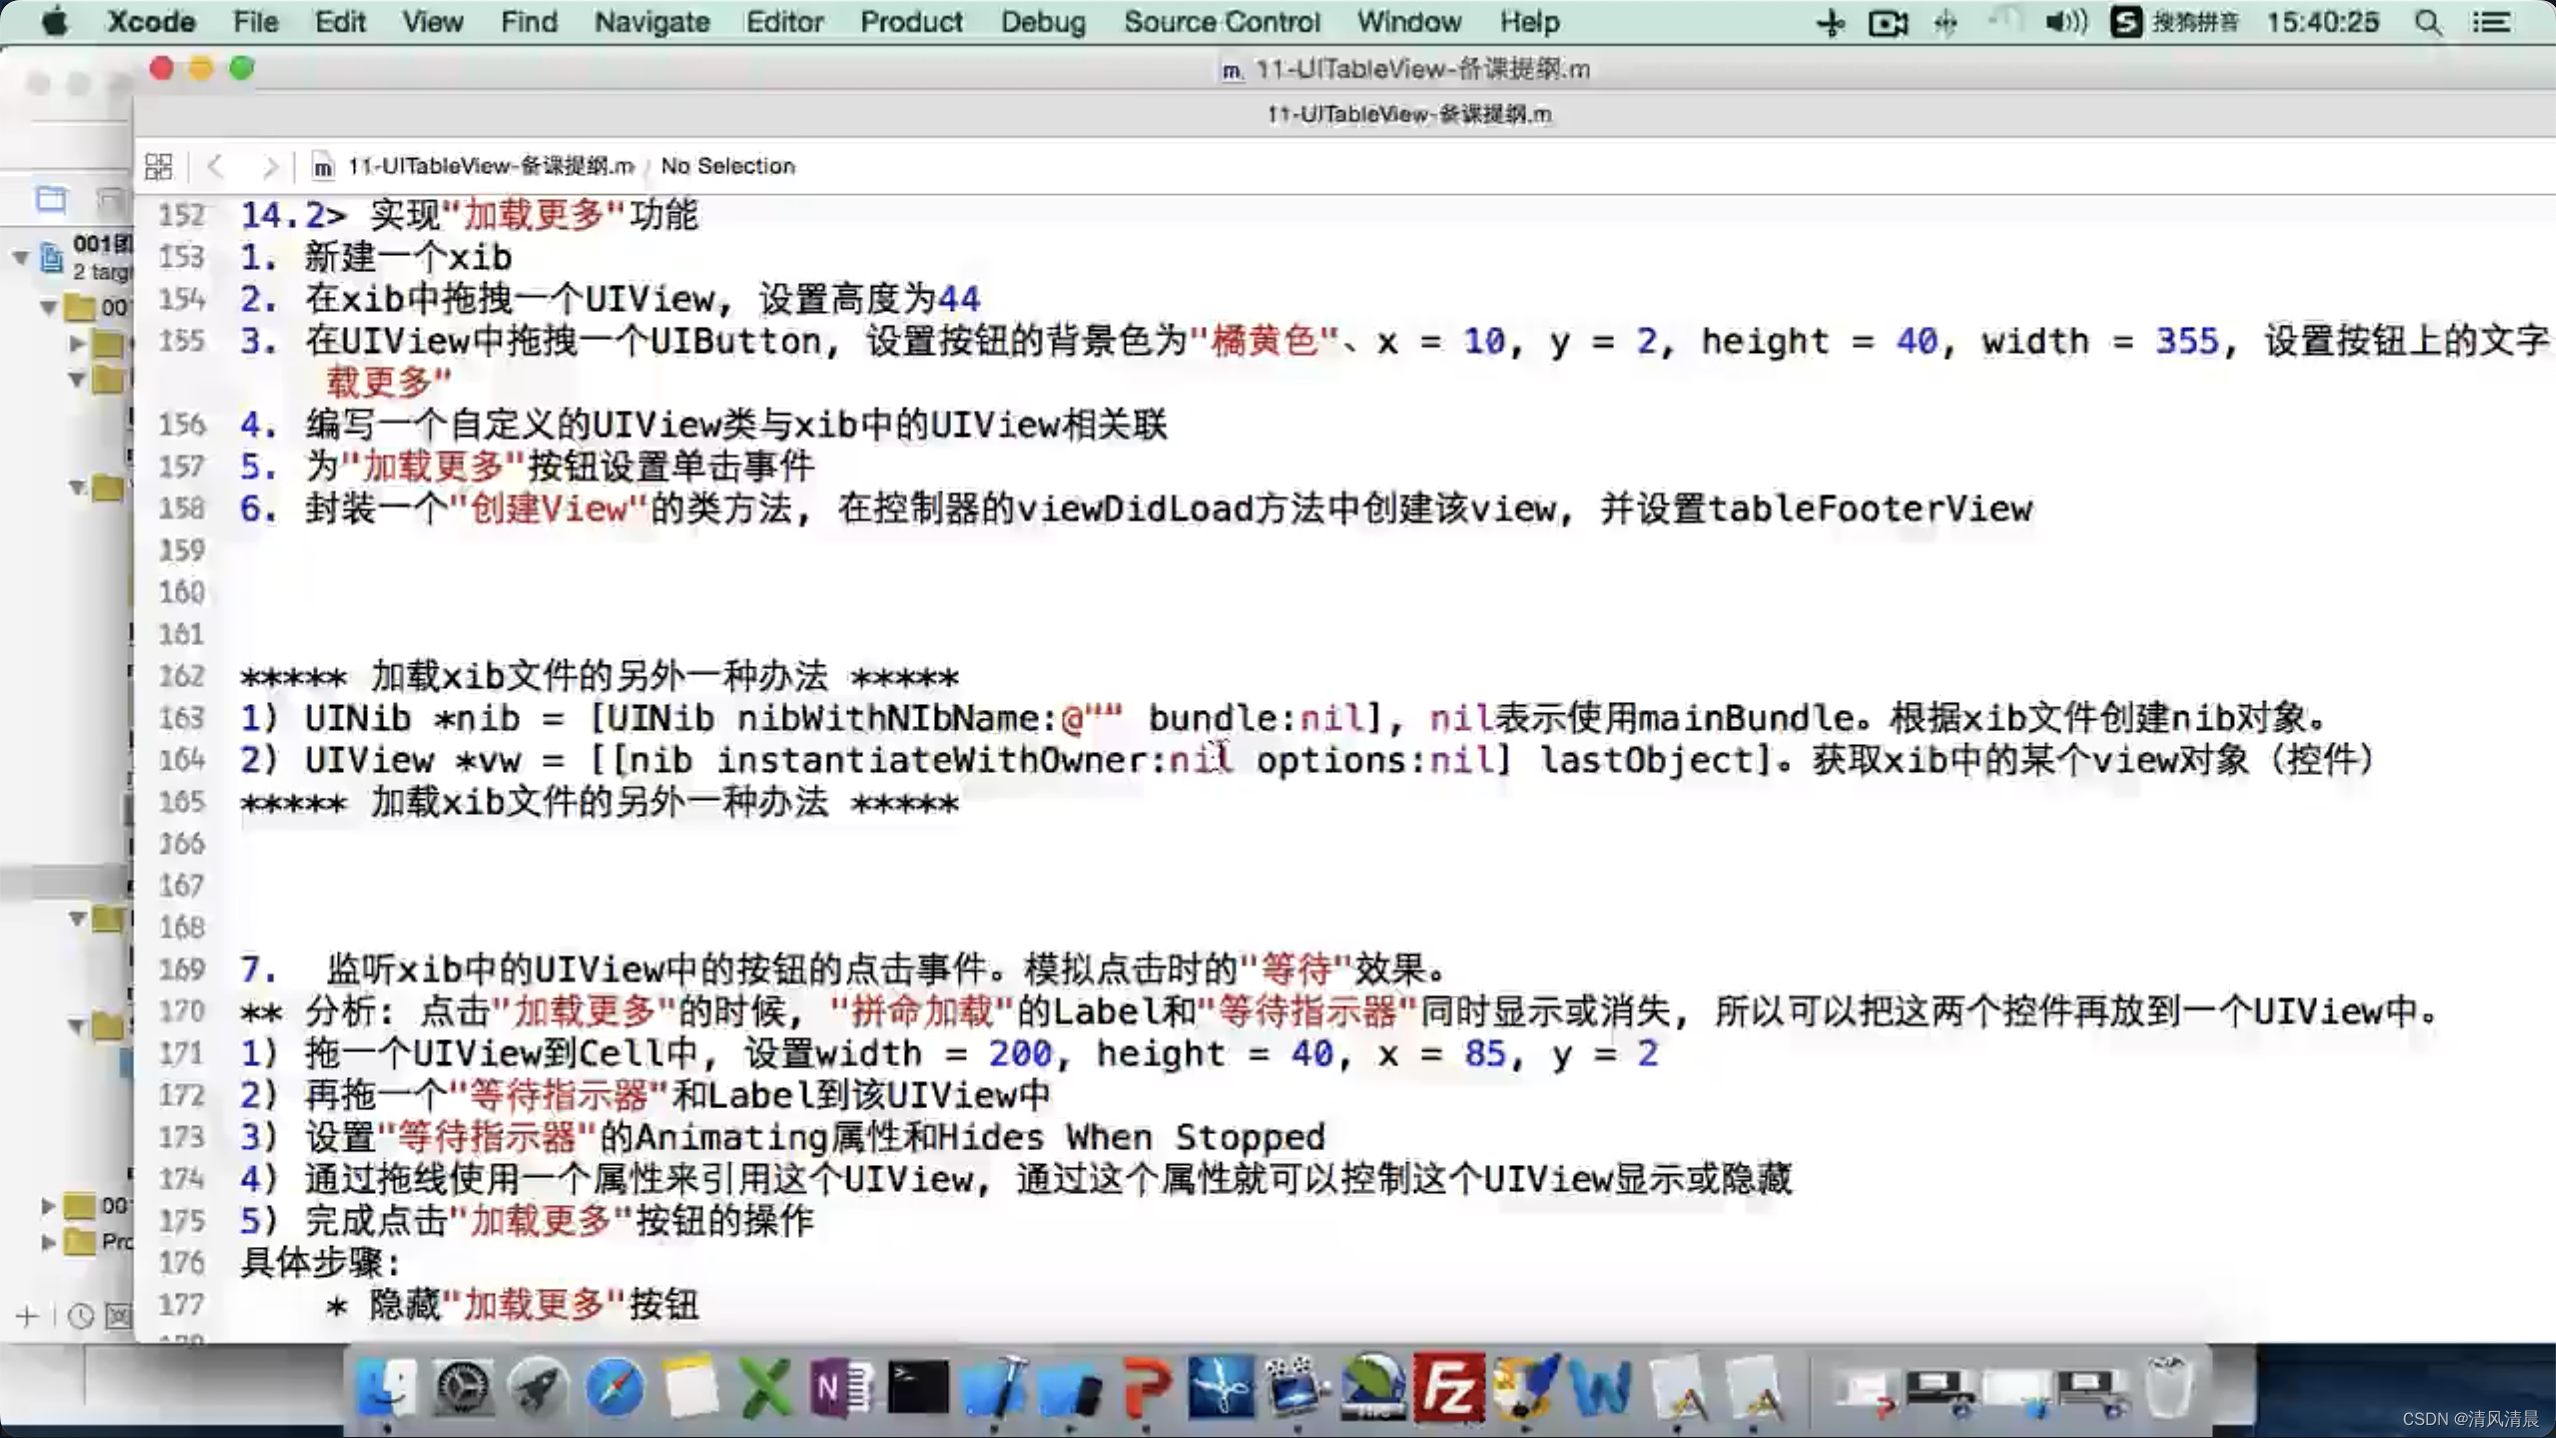Click the forward navigation arrow
The width and height of the screenshot is (2556, 1438).
(270, 165)
